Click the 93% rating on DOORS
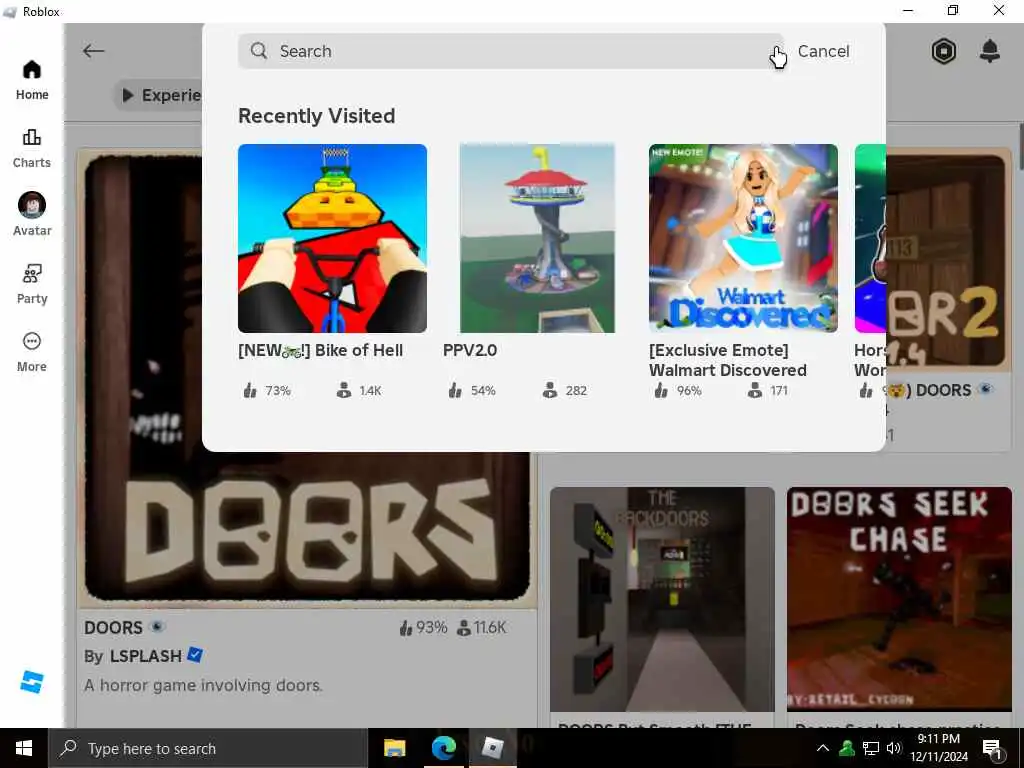Screen dimensions: 1024x768 click(423, 628)
